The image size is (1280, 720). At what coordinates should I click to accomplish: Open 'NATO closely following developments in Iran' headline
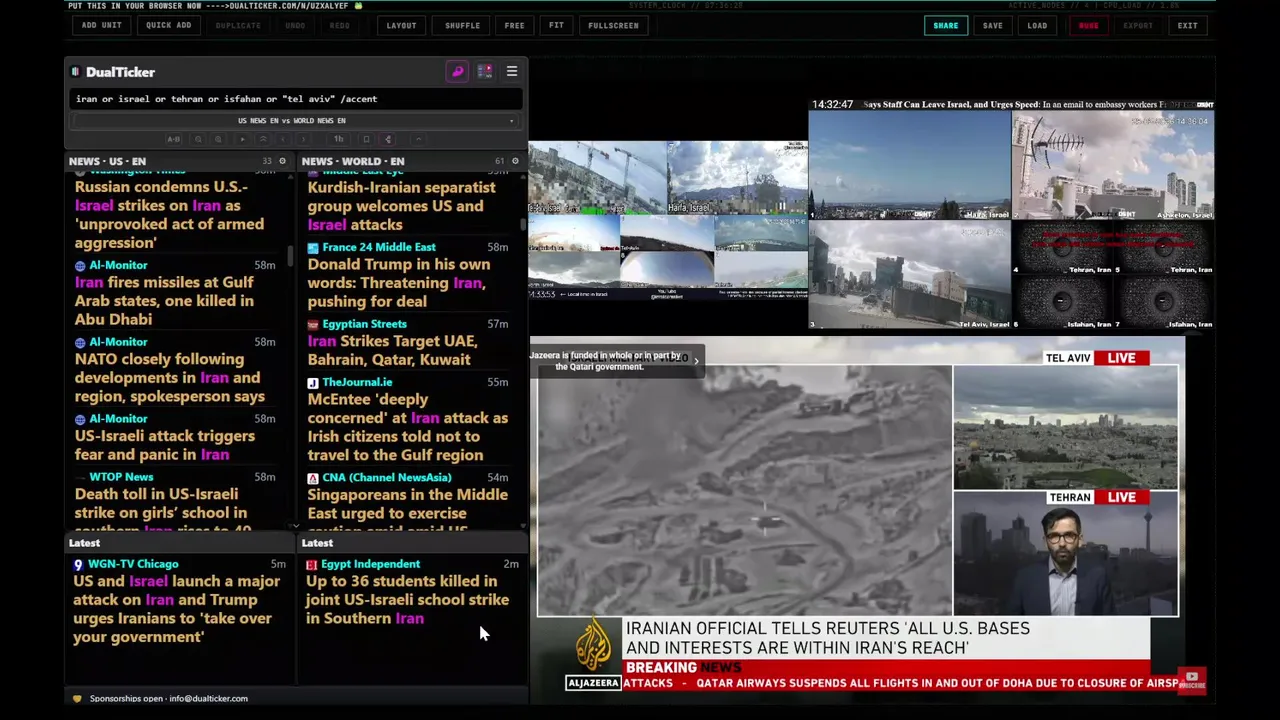169,378
